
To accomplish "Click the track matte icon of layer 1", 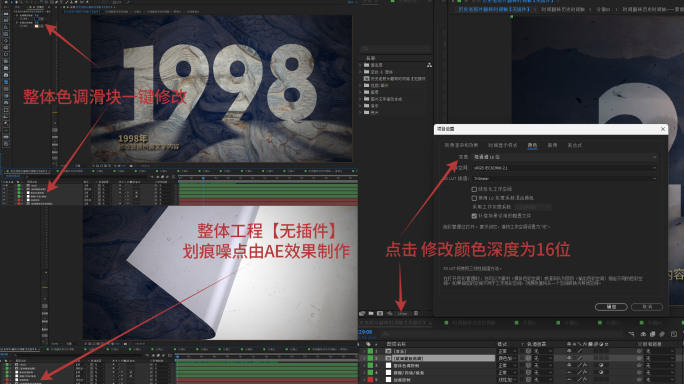I will (529, 351).
